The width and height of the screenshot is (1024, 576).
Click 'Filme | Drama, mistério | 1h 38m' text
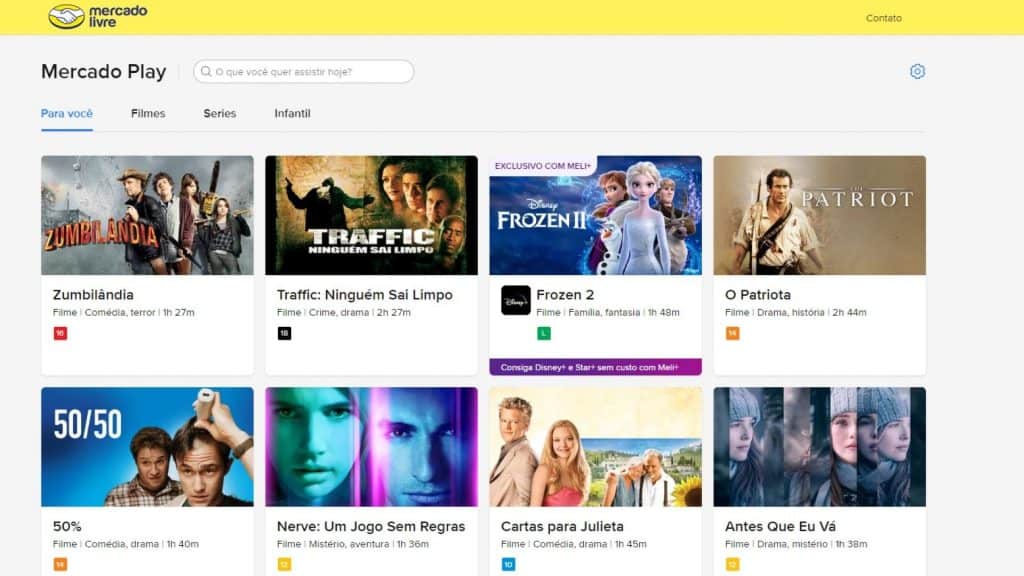[796, 544]
